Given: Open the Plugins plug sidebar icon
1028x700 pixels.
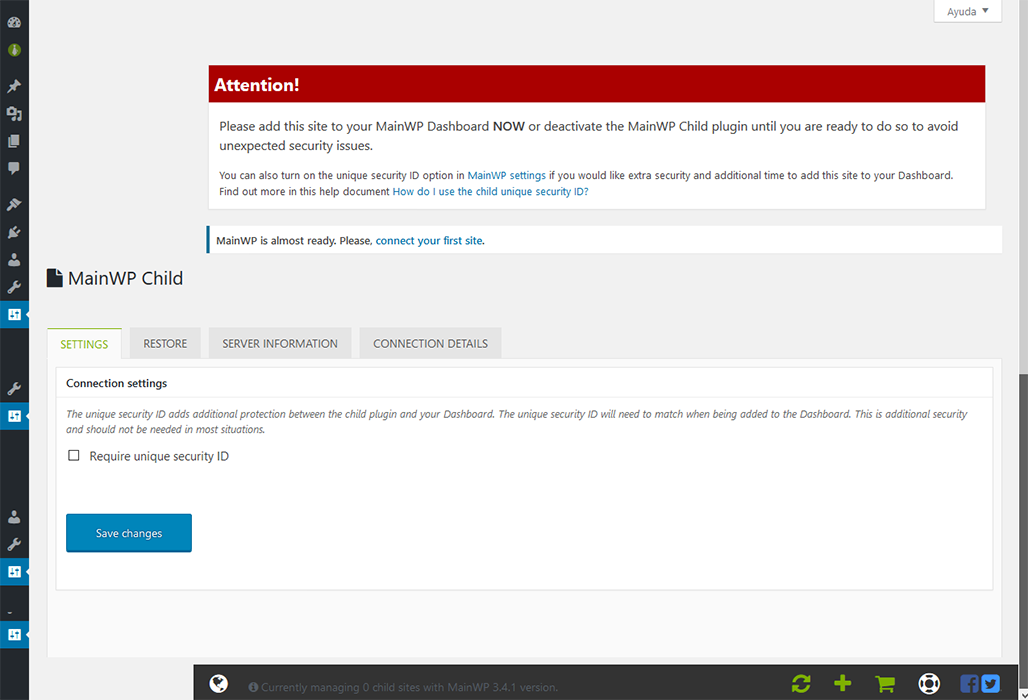Looking at the screenshot, I should coord(14,232).
